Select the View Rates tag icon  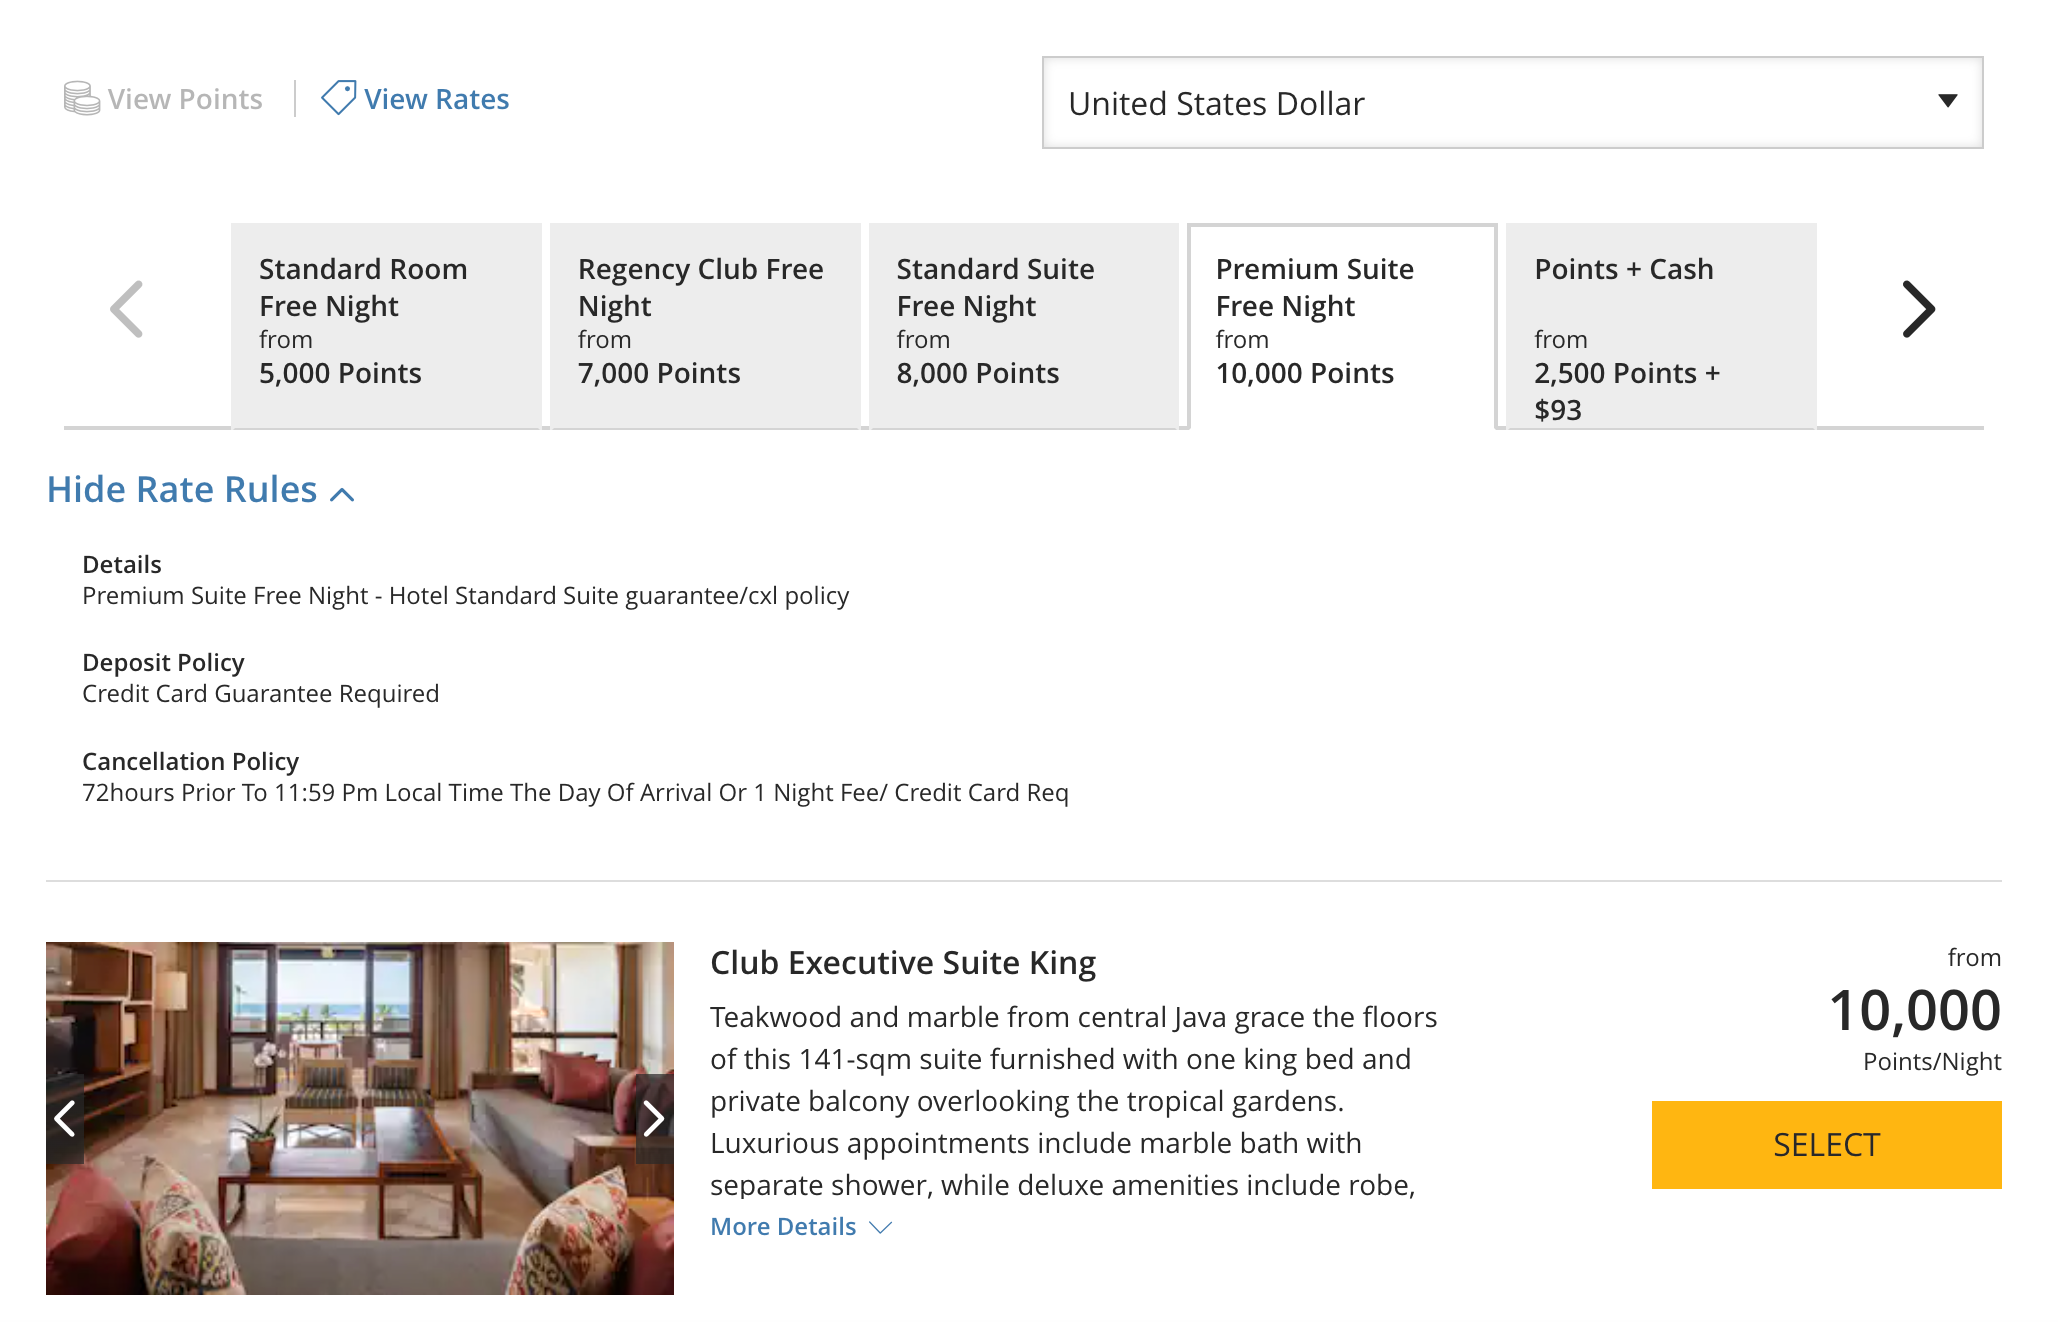coord(336,98)
